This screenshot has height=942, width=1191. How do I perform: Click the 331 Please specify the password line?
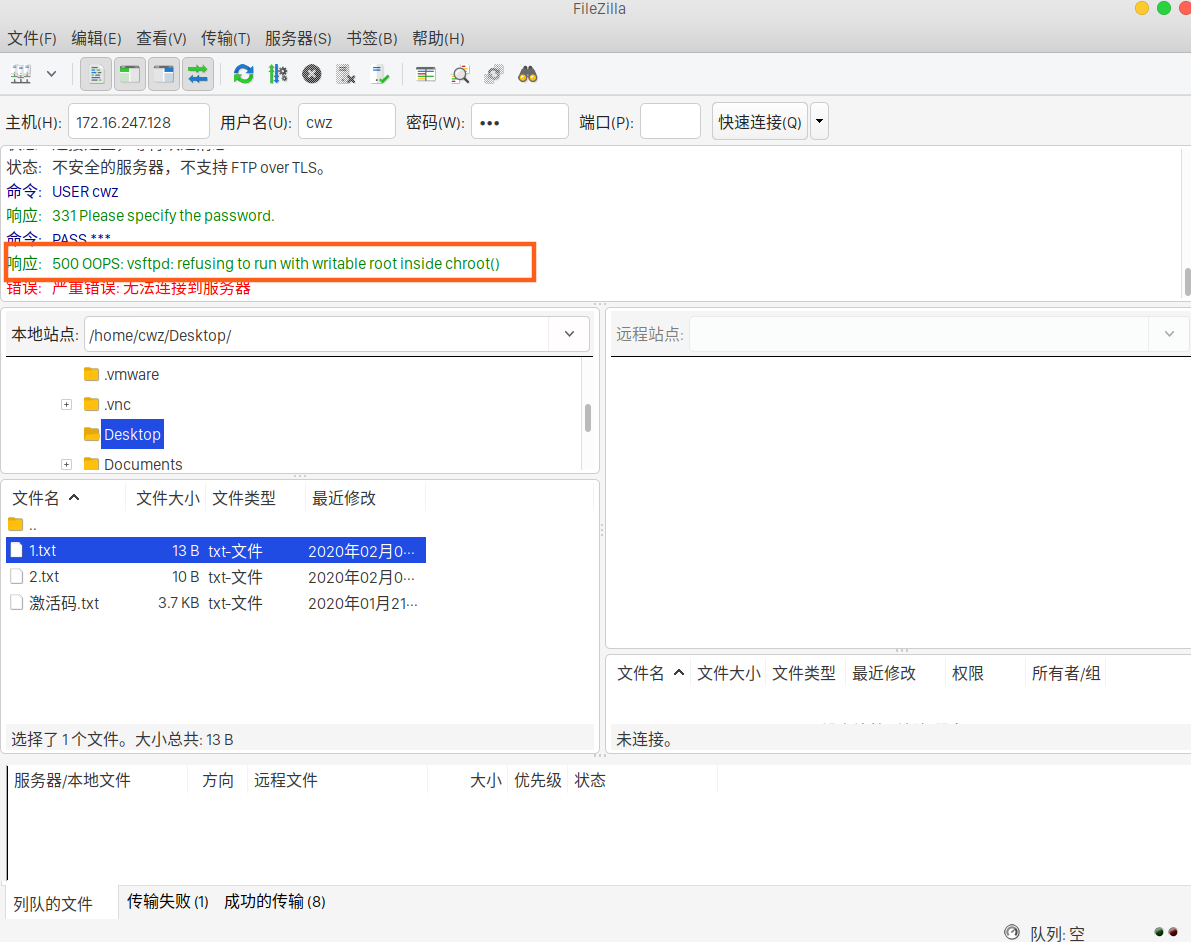pos(163,216)
